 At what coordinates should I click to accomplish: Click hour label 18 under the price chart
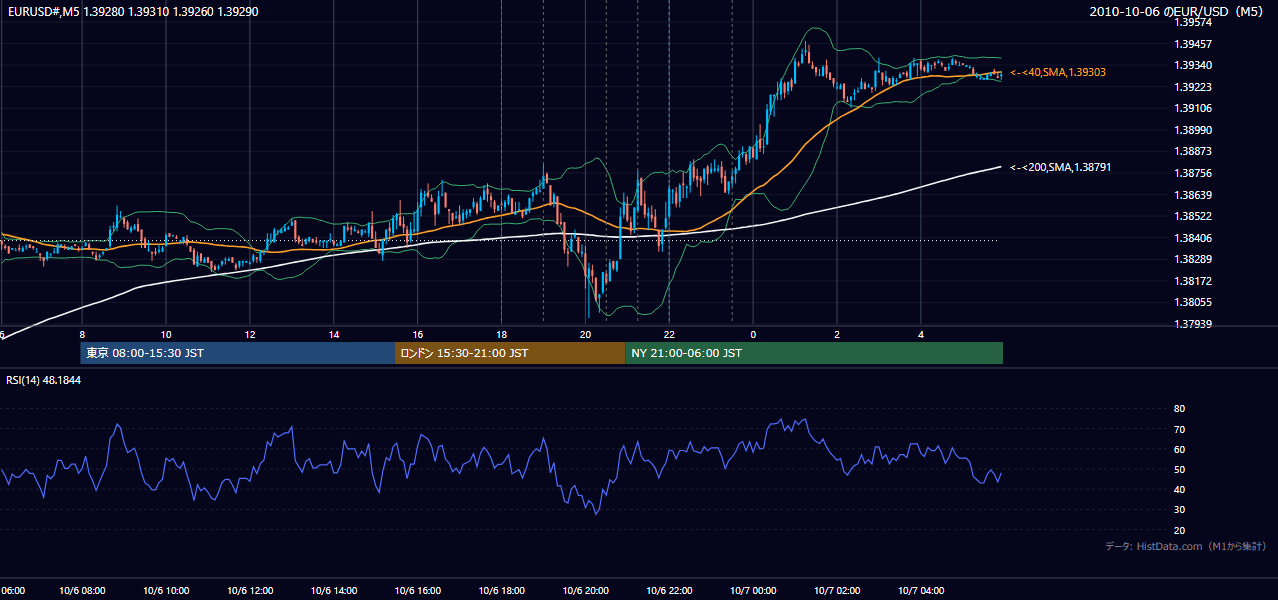coord(502,335)
